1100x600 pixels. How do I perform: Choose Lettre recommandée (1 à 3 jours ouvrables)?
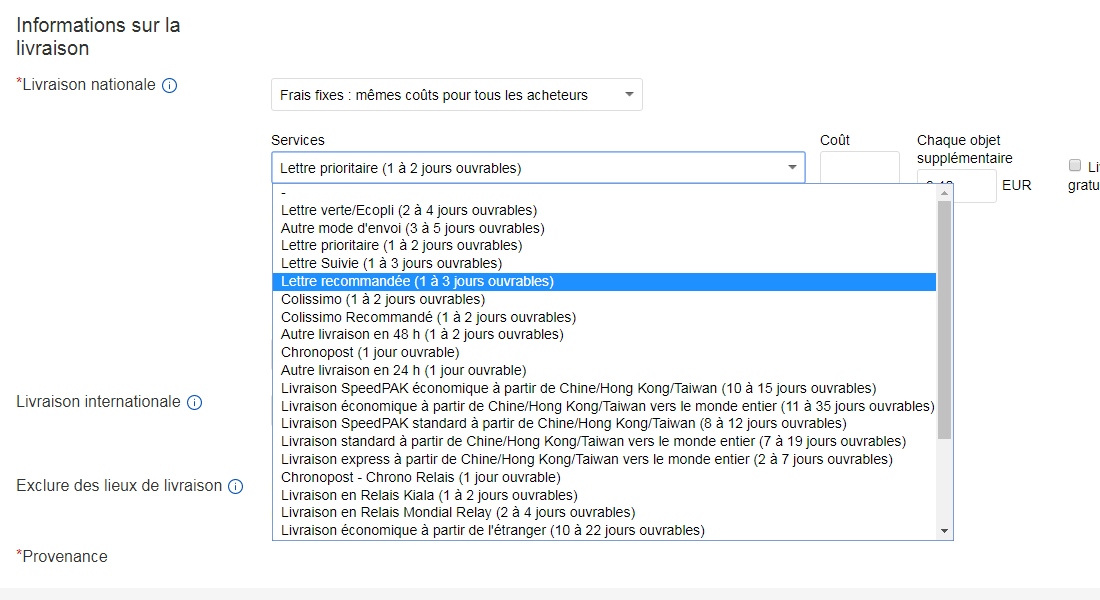[x=417, y=282]
